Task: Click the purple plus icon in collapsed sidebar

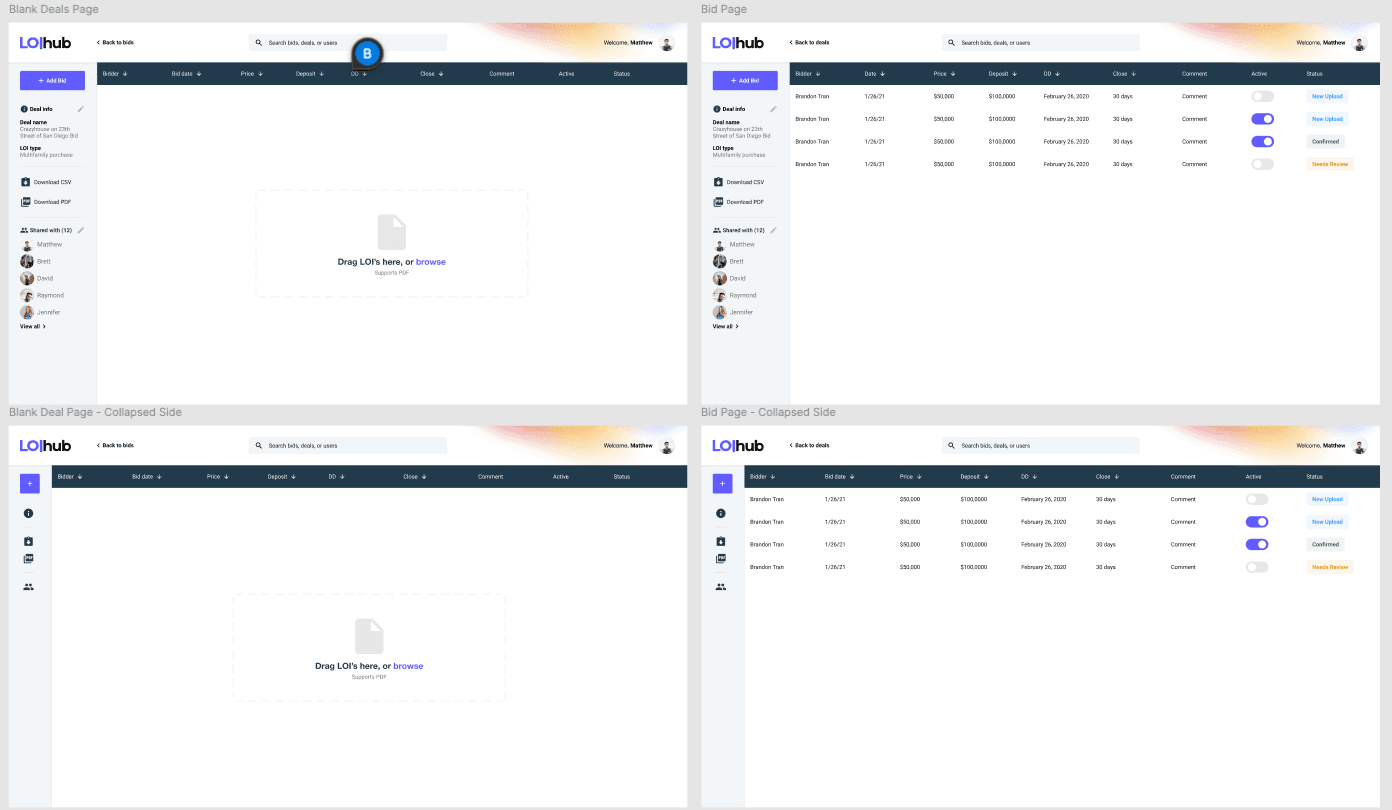Action: click(29, 483)
